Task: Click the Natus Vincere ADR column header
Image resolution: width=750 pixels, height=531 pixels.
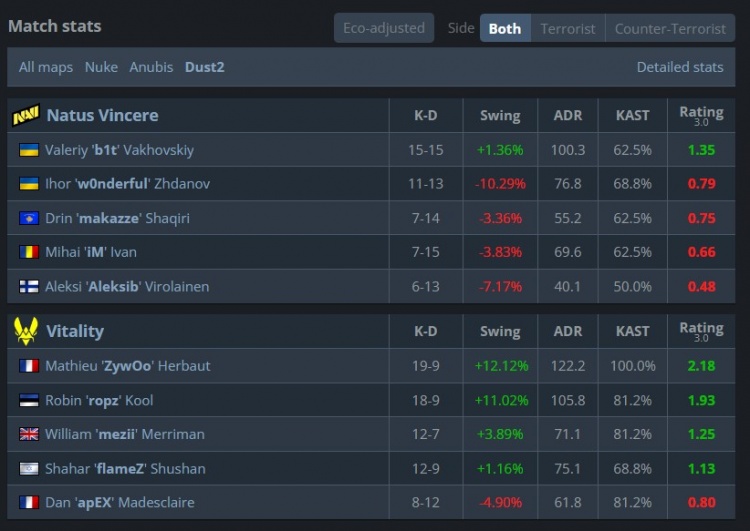Action: pyautogui.click(x=568, y=115)
